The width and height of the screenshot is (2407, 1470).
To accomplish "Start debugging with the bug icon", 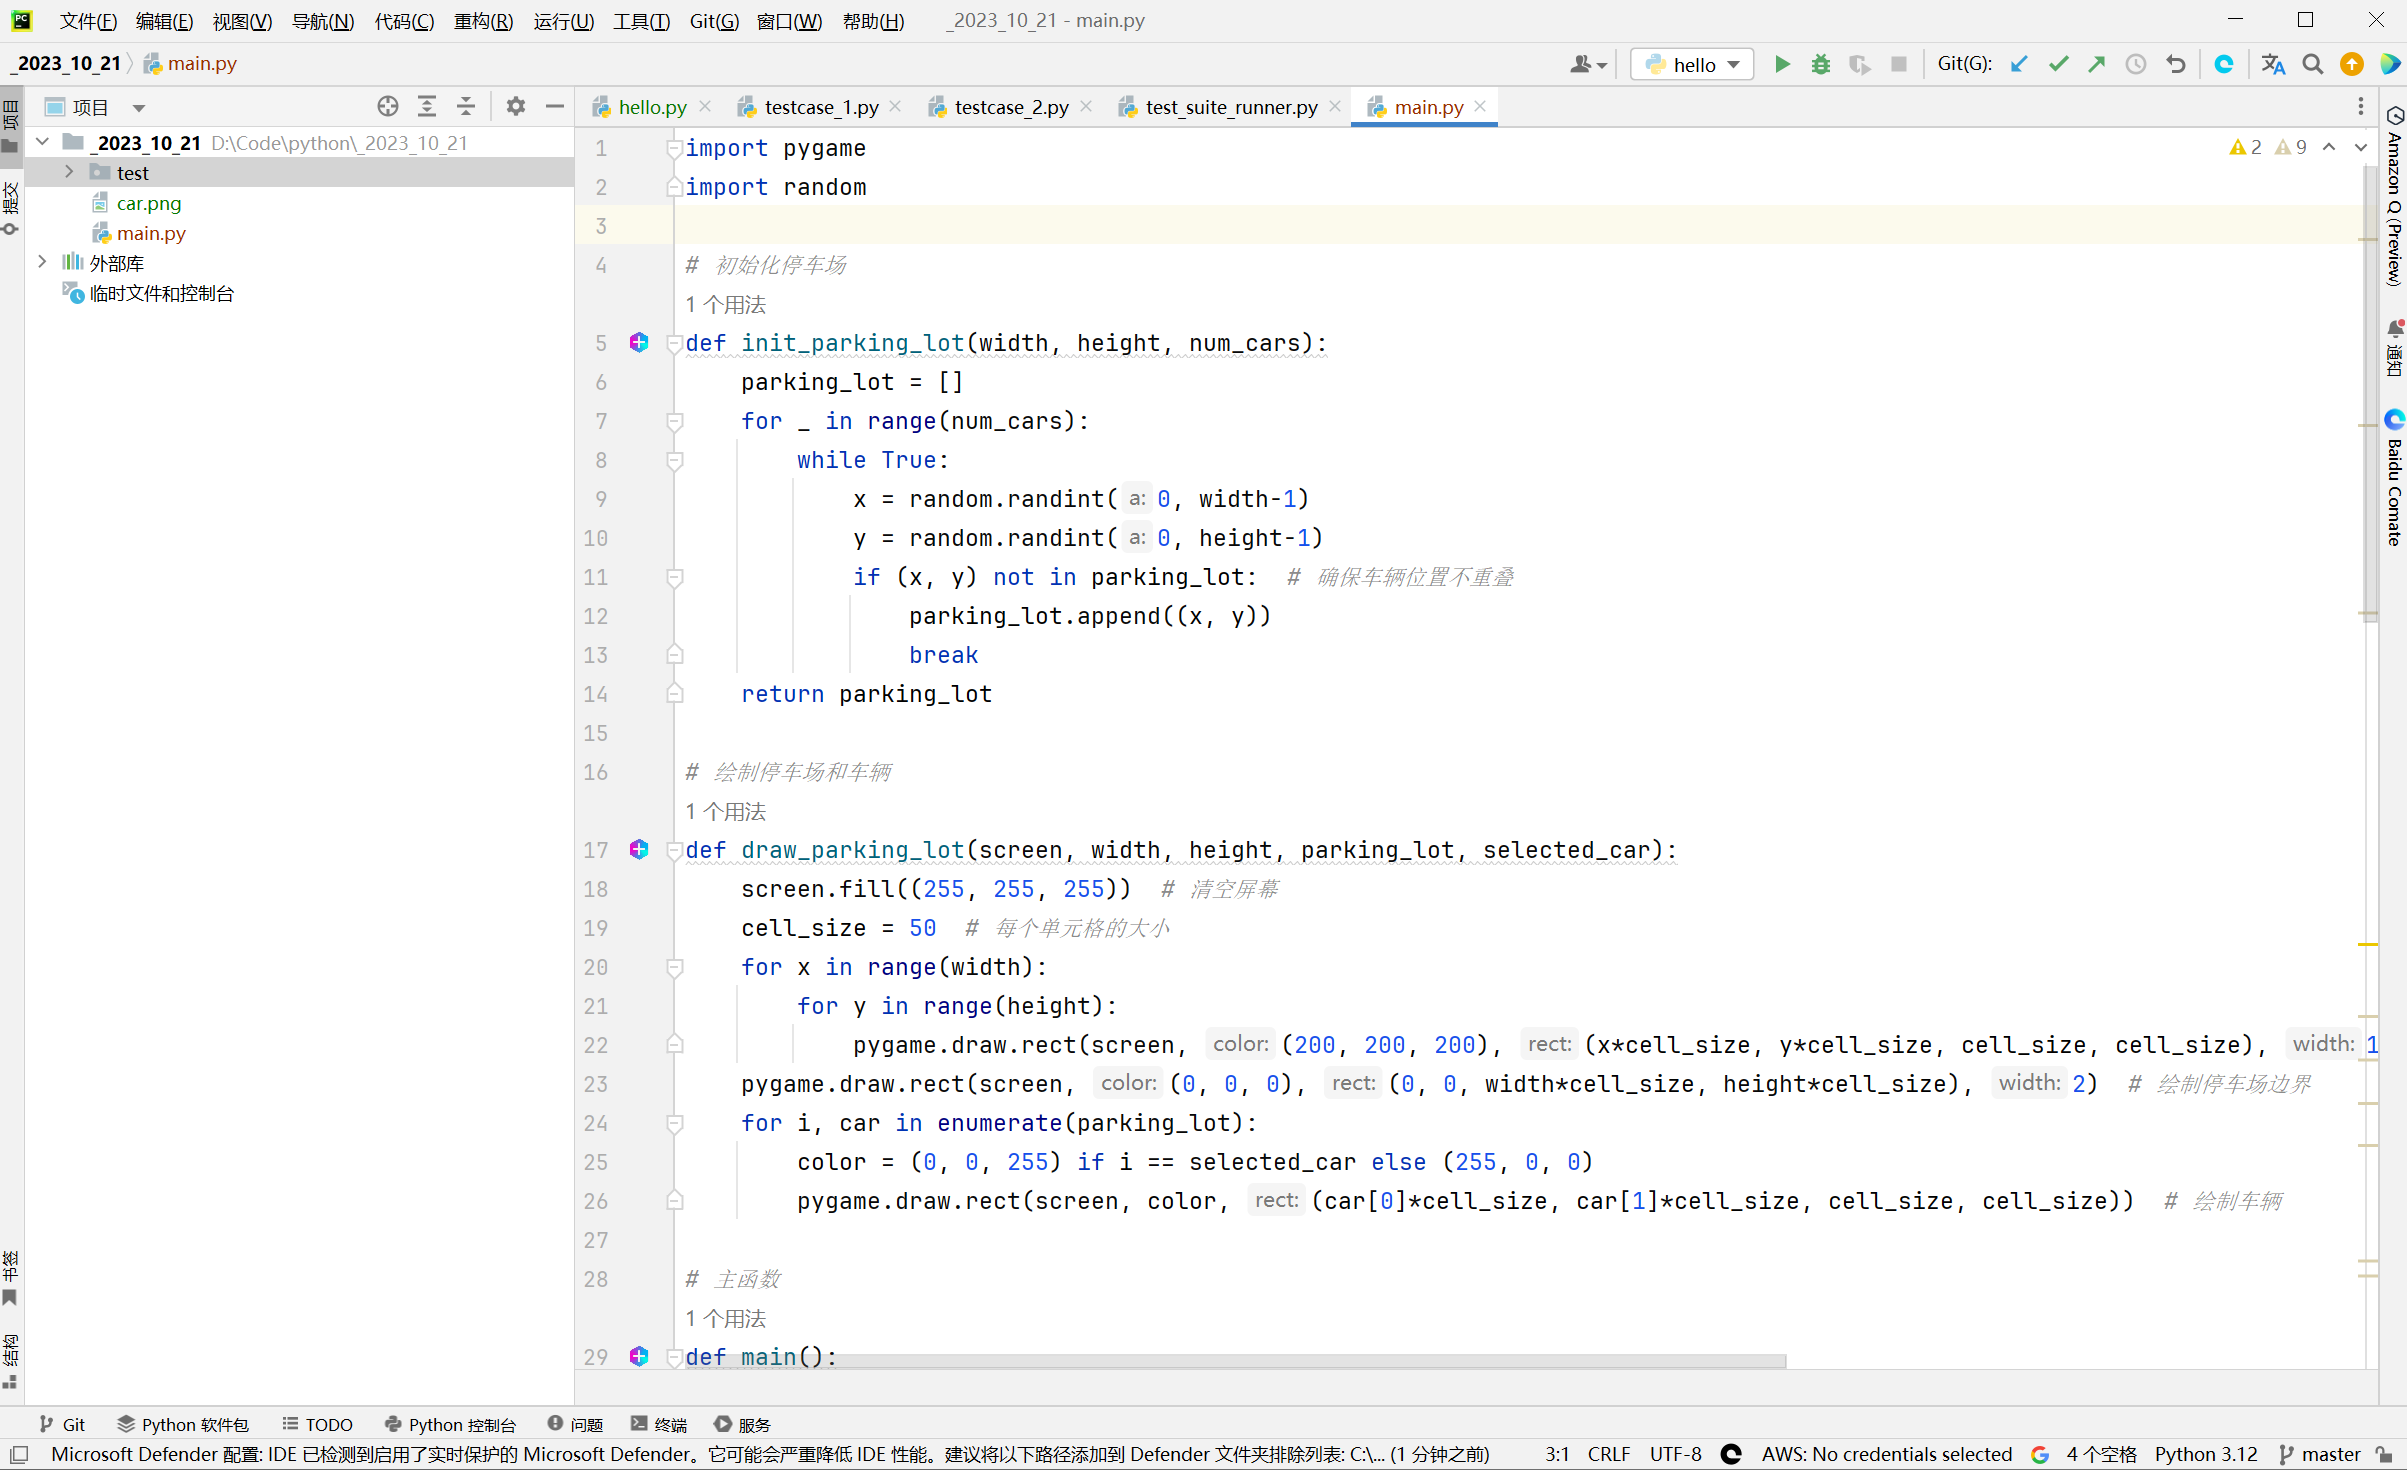I will coord(1820,64).
